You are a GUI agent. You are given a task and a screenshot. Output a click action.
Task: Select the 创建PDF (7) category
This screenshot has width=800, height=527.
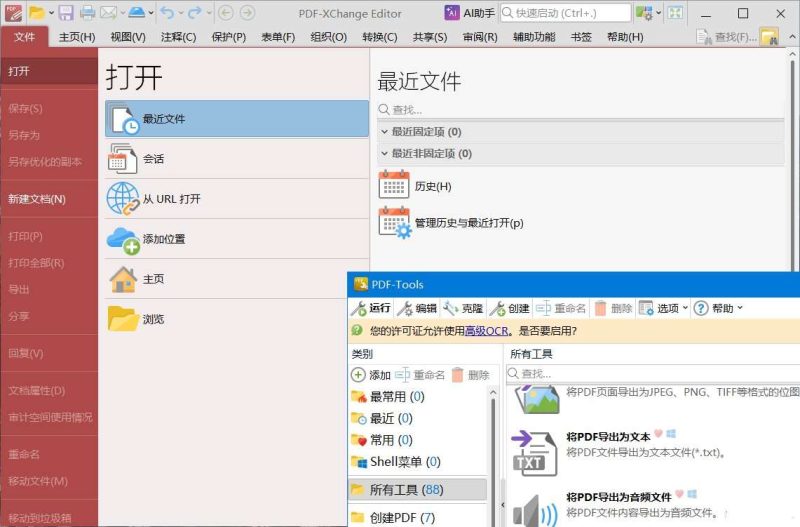(x=393, y=518)
